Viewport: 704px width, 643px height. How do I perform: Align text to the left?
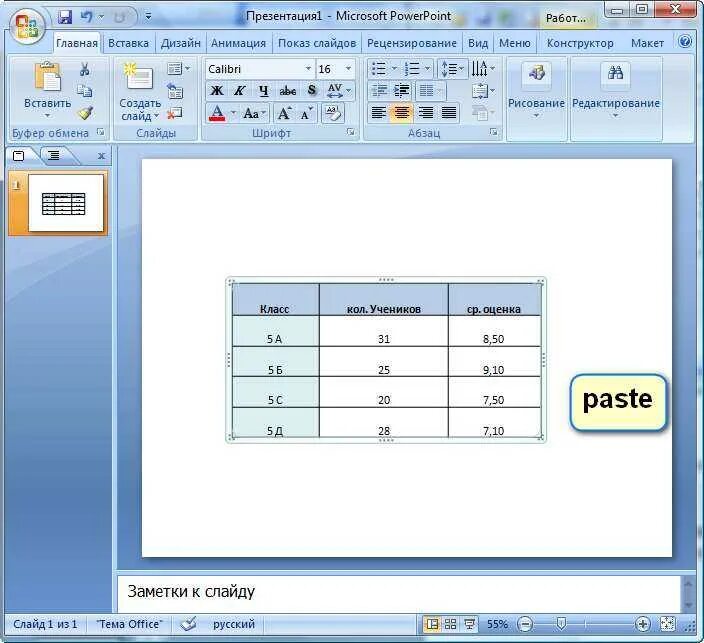point(378,113)
